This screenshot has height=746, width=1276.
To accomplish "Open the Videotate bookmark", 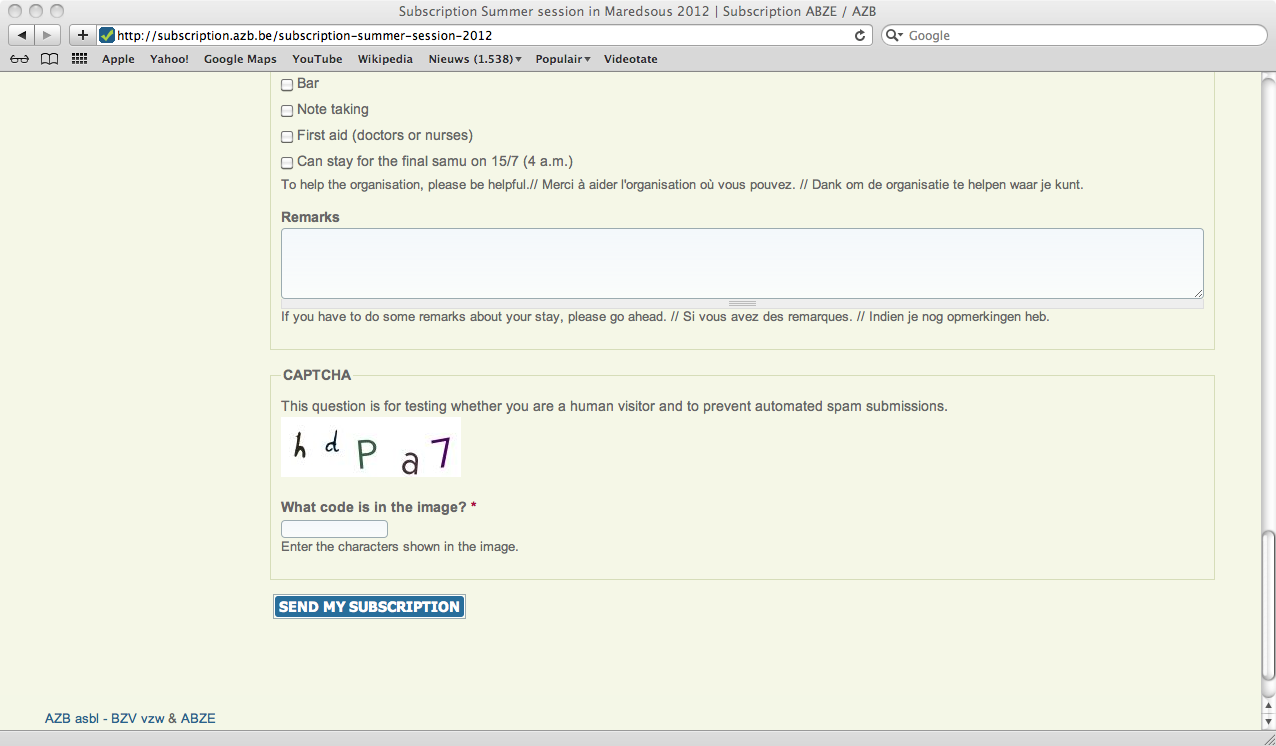I will [631, 59].
